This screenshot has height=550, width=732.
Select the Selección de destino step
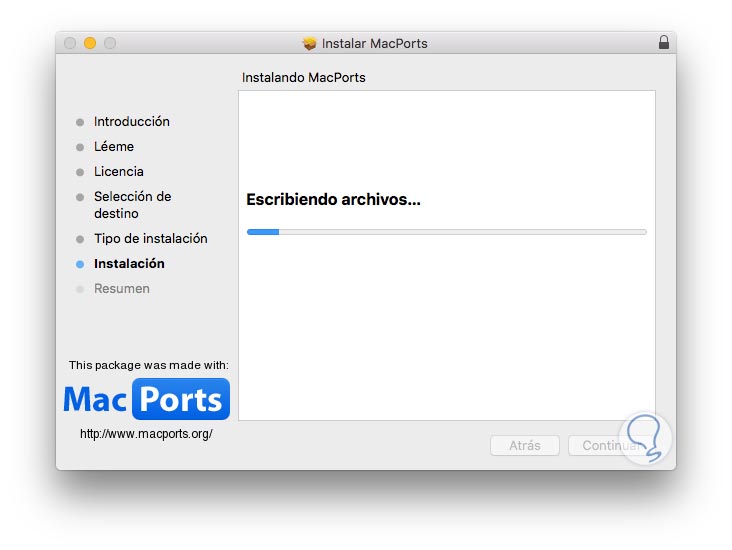click(x=133, y=205)
